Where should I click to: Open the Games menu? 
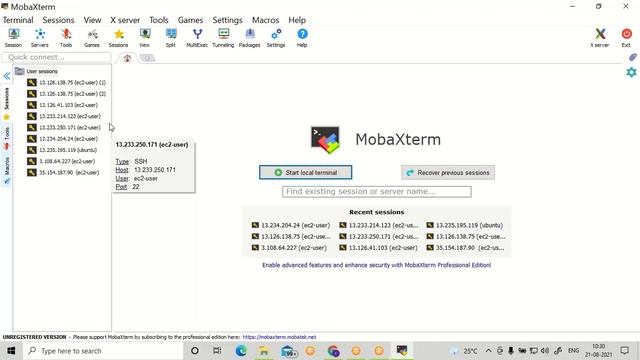(190, 20)
